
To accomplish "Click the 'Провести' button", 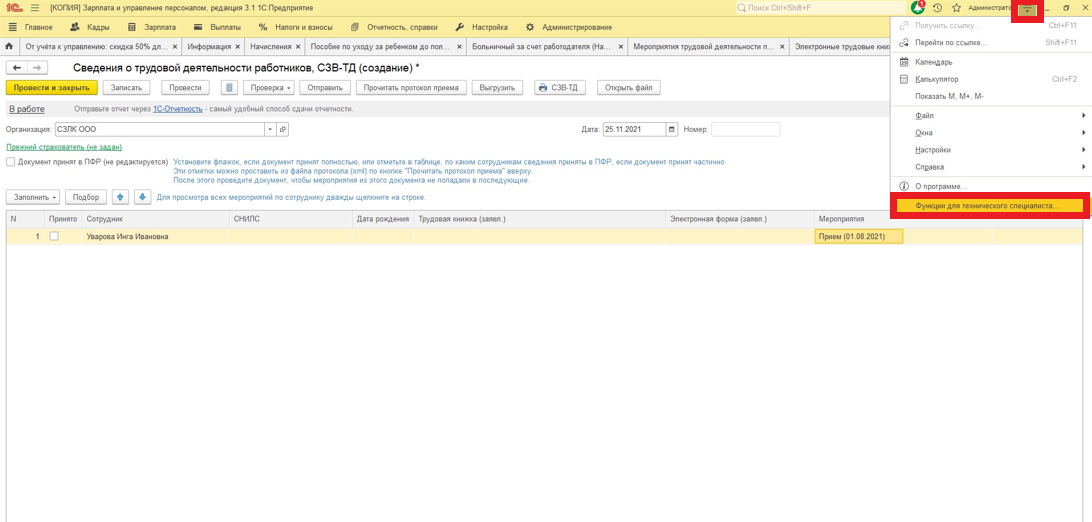I will point(186,88).
